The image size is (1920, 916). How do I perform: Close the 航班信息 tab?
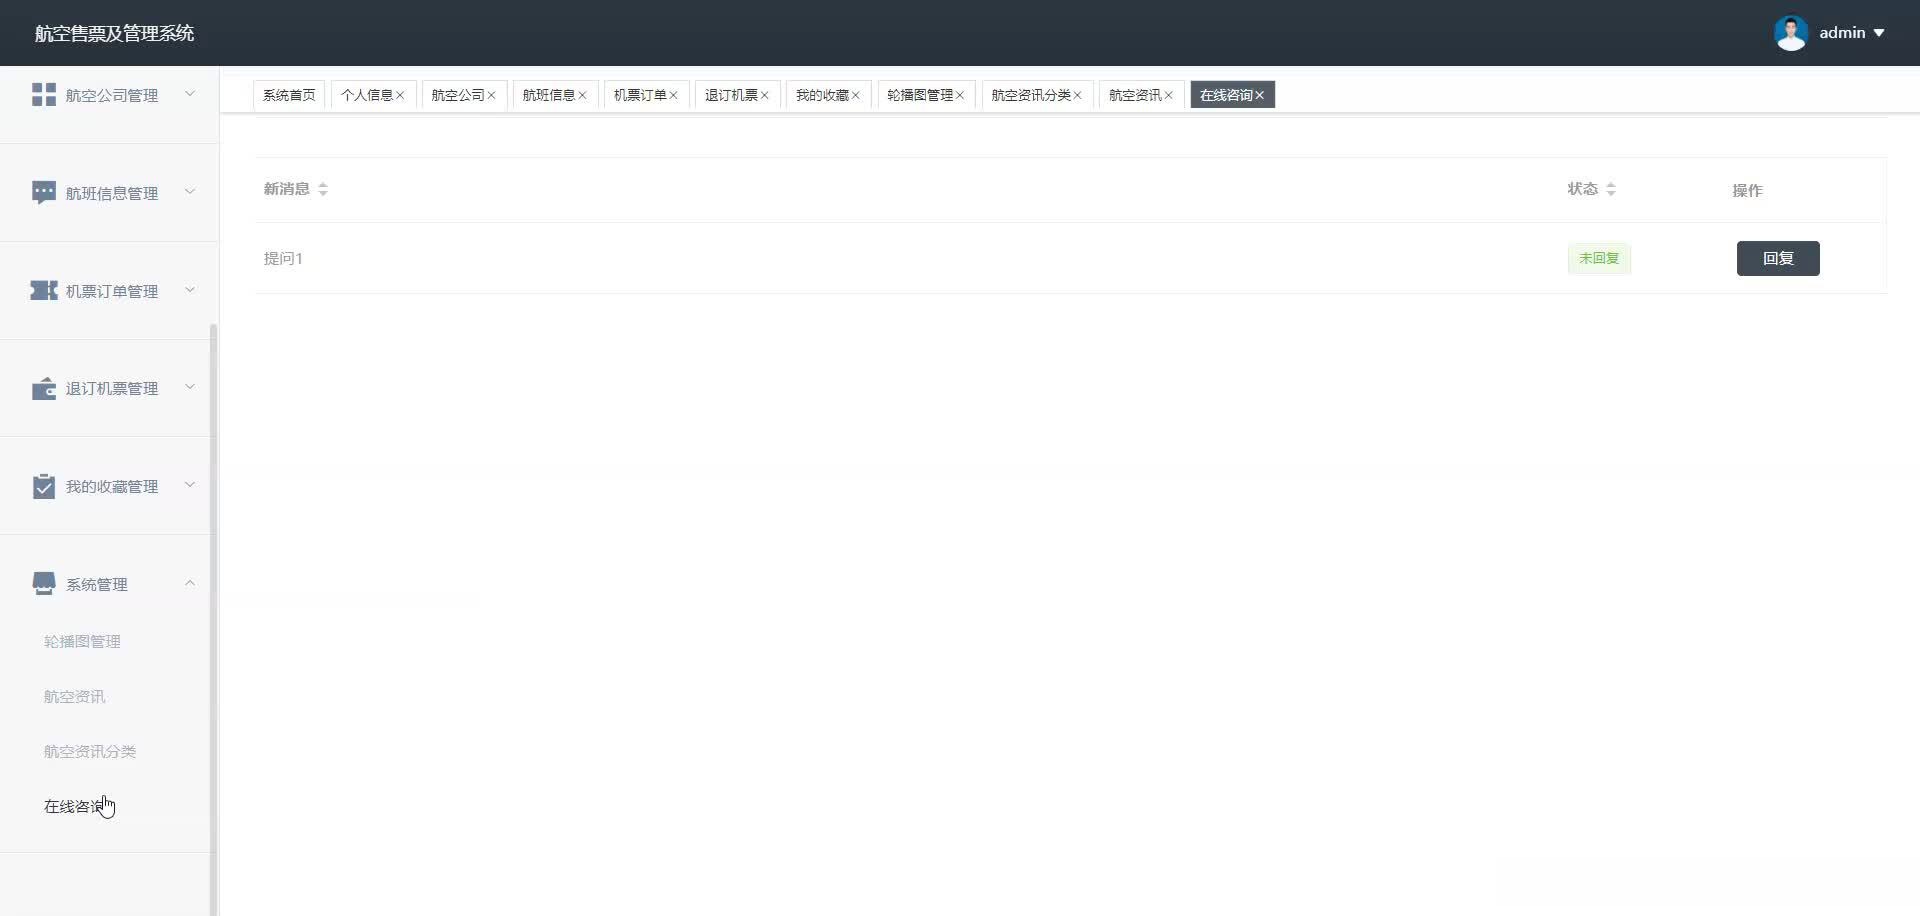coord(582,95)
